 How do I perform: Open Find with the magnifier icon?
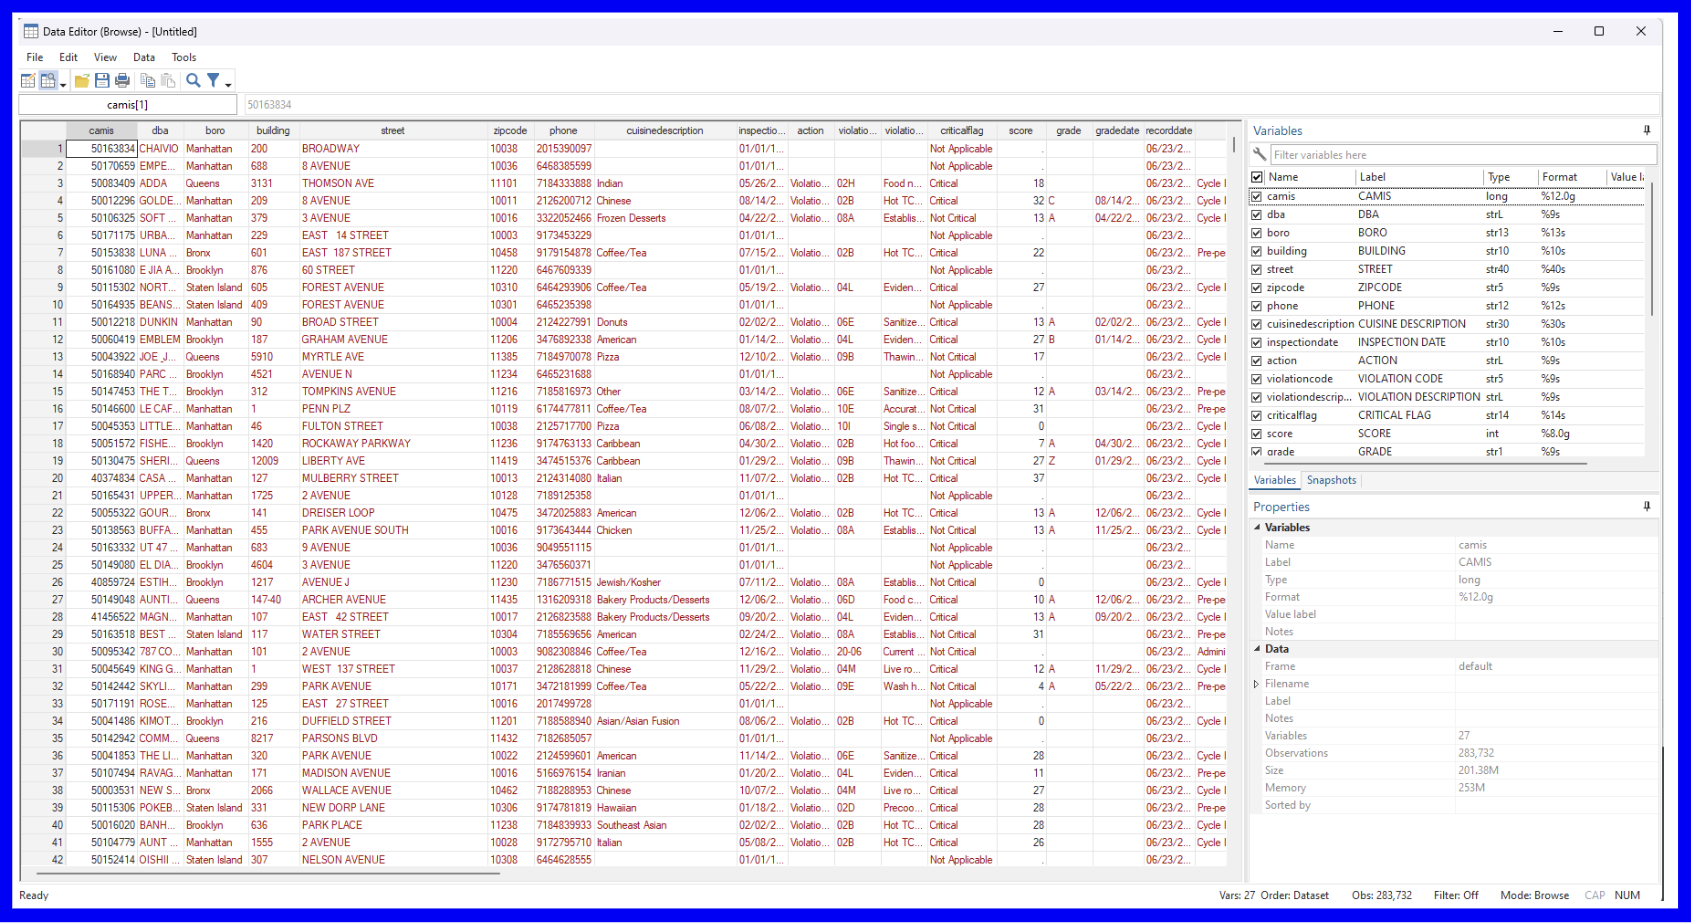click(x=193, y=81)
